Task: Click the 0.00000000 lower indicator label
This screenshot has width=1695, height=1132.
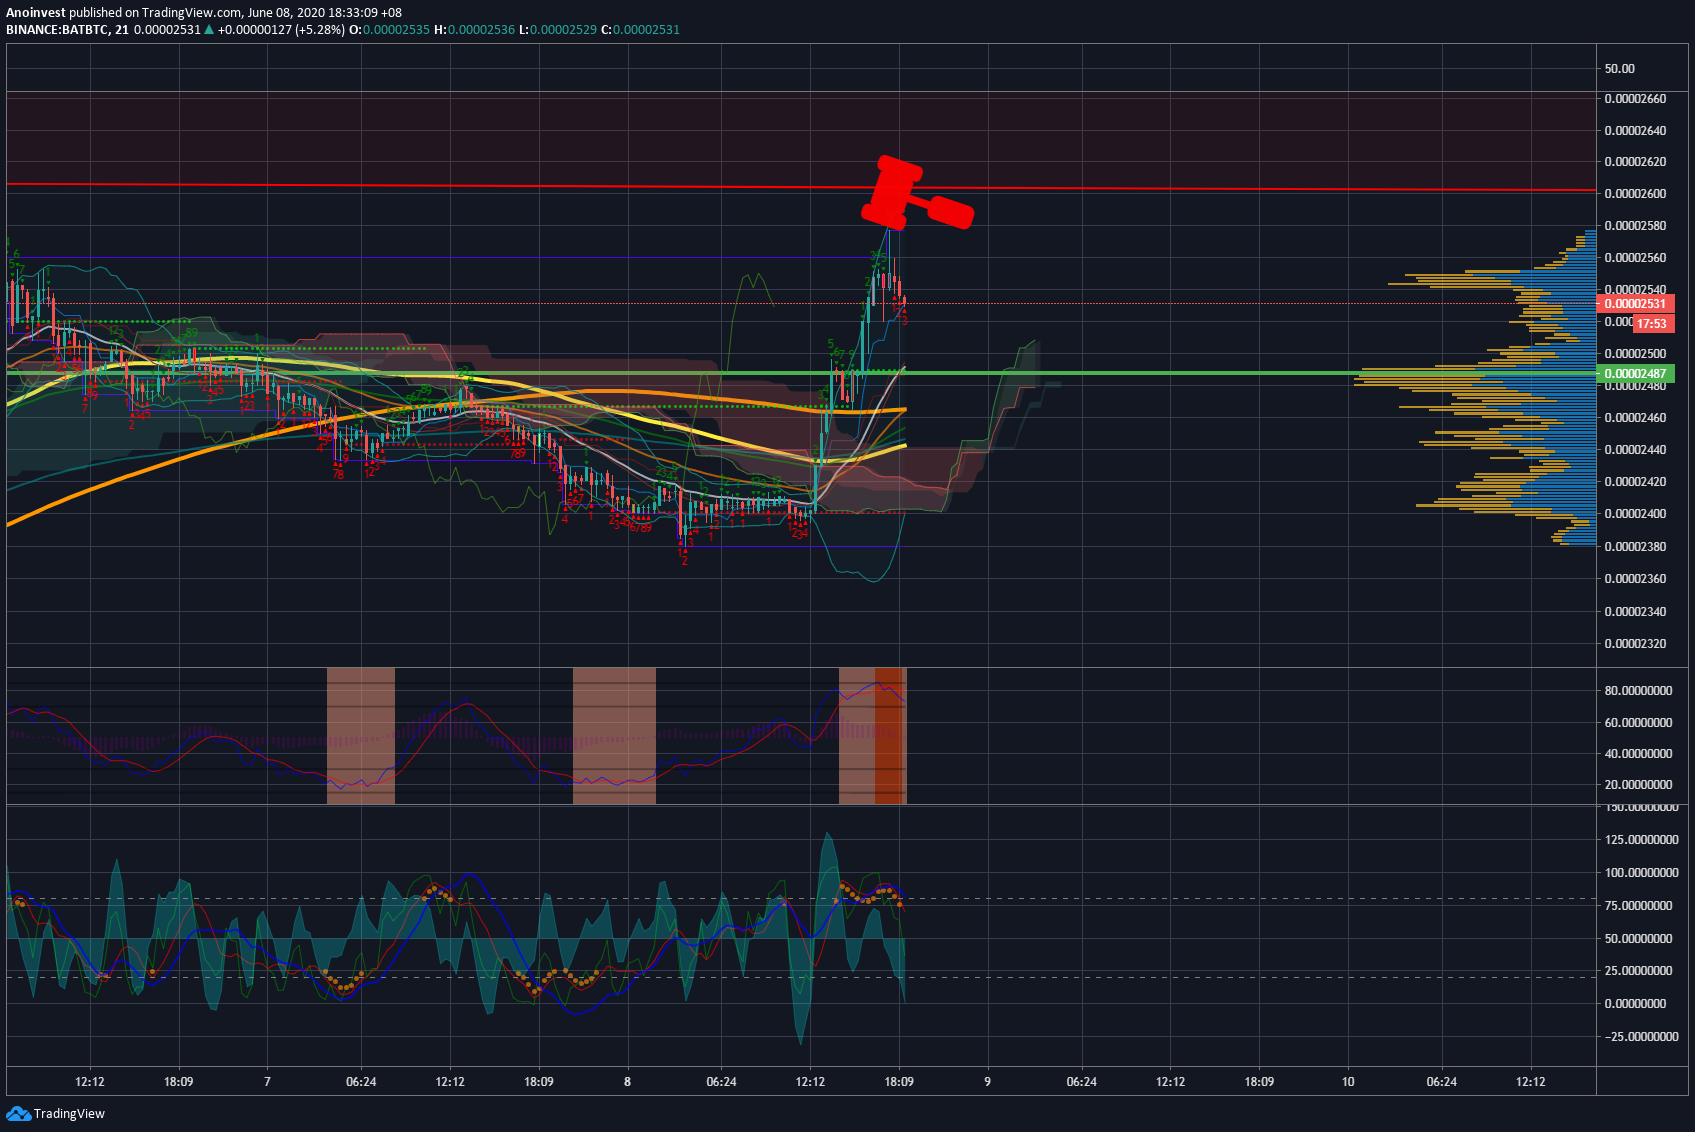Action: [x=1635, y=1004]
